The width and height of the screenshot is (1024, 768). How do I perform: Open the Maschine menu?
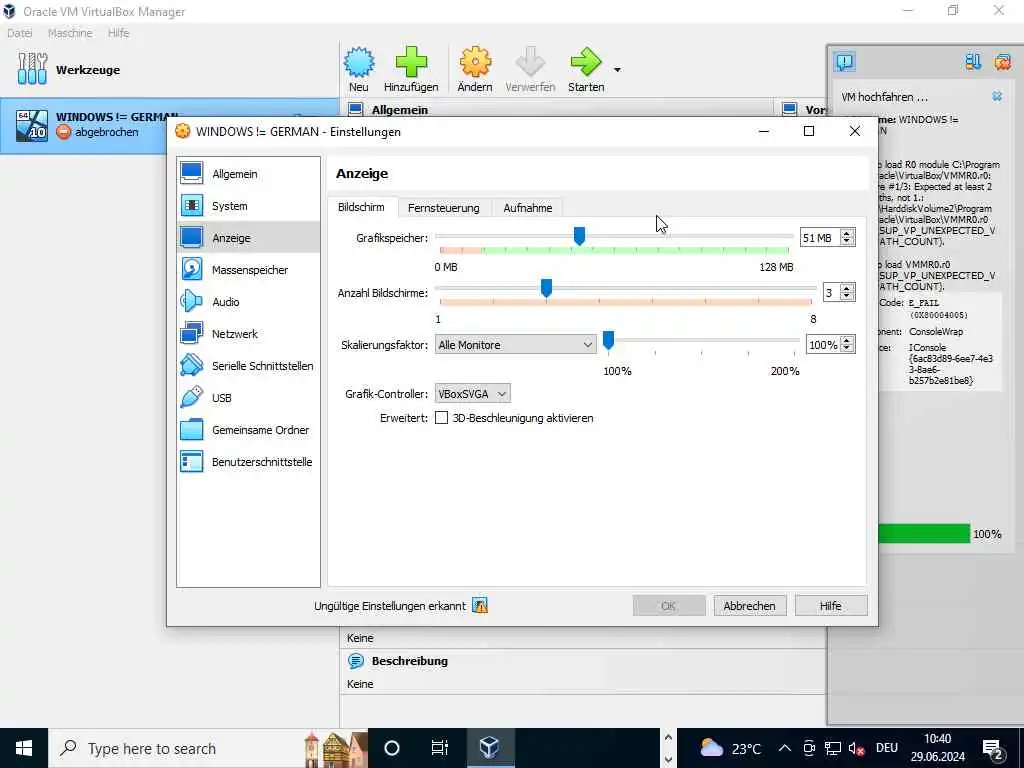70,33
